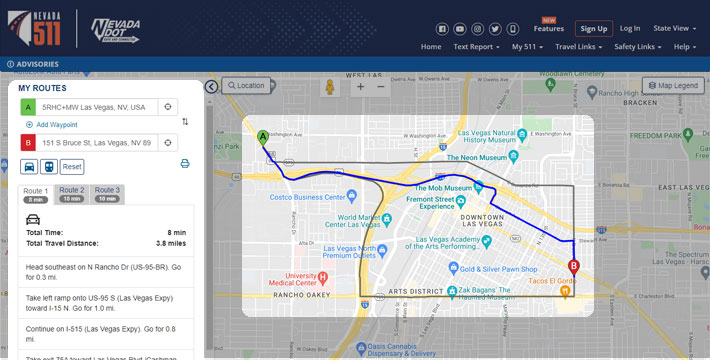Edit the destination B address field
This screenshot has width=710, height=360.
pos(97,143)
